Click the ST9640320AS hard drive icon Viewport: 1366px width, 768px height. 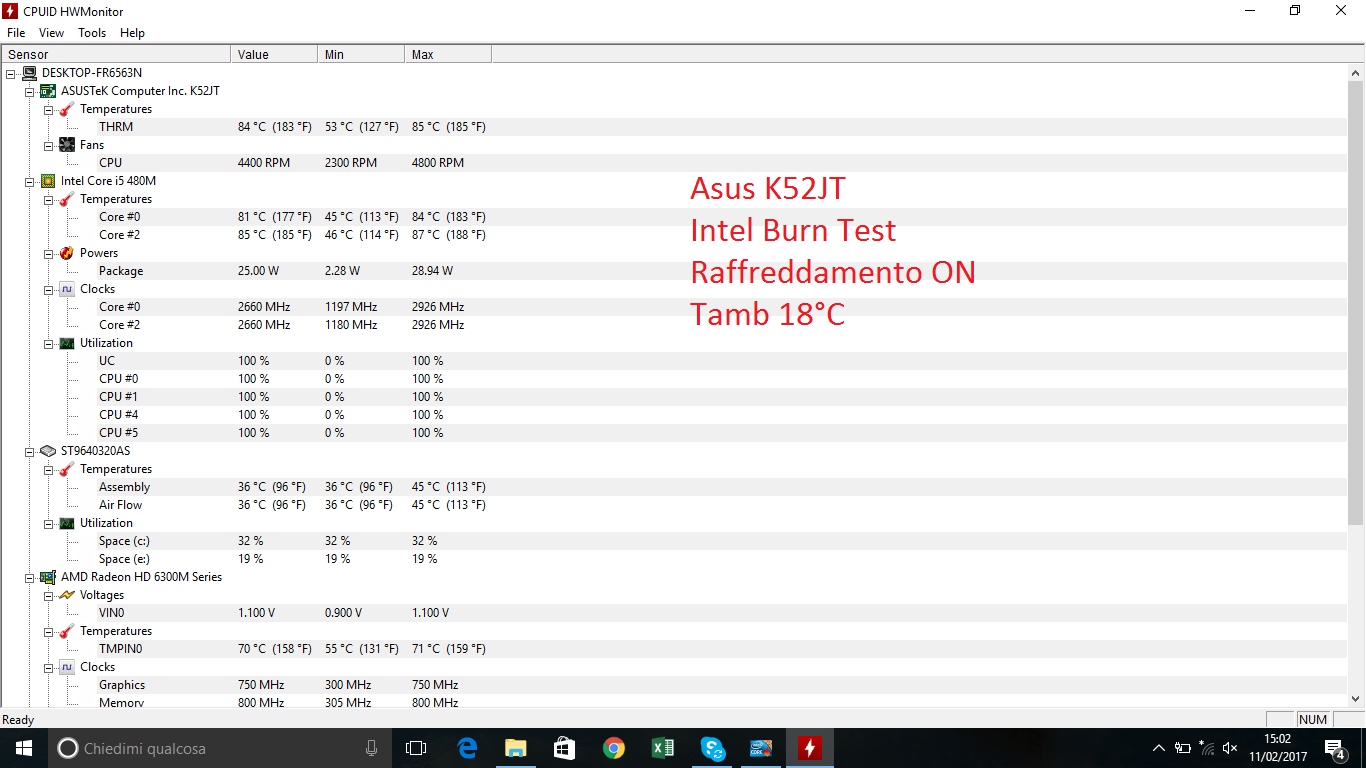pyautogui.click(x=48, y=451)
